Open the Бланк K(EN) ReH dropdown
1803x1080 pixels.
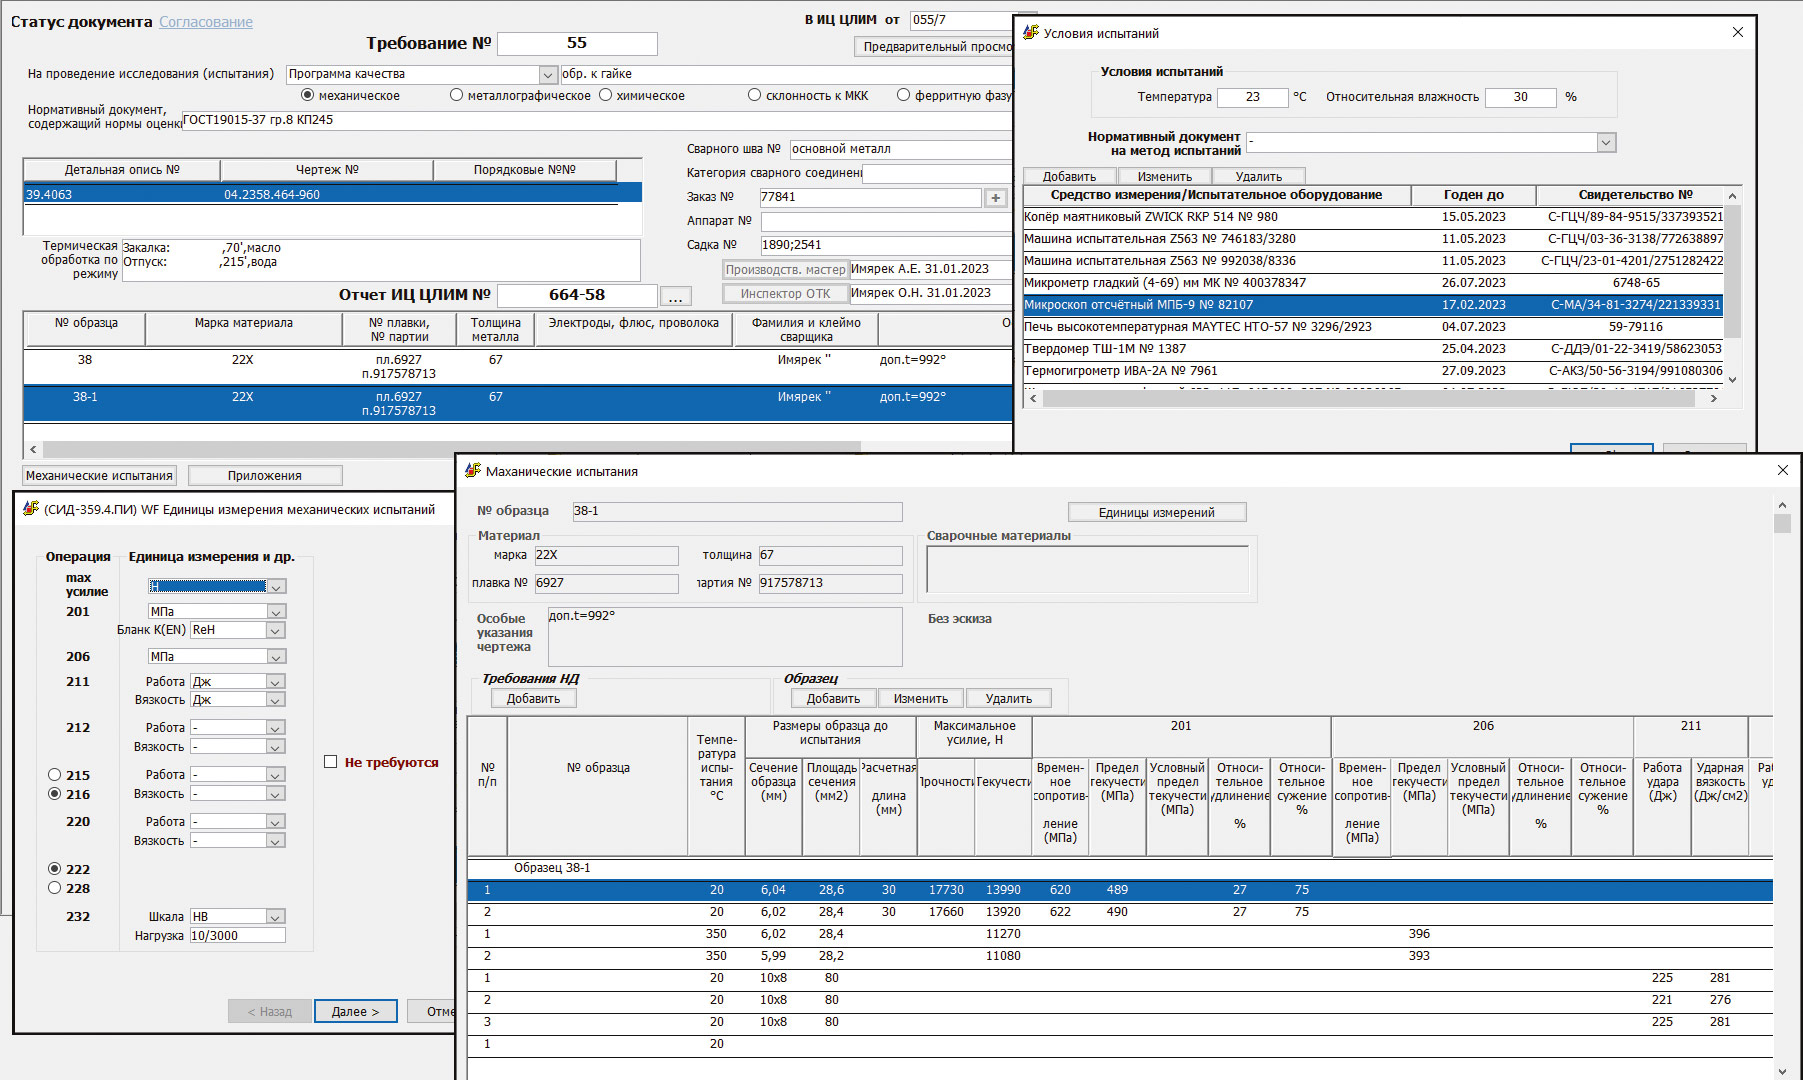coord(276,631)
